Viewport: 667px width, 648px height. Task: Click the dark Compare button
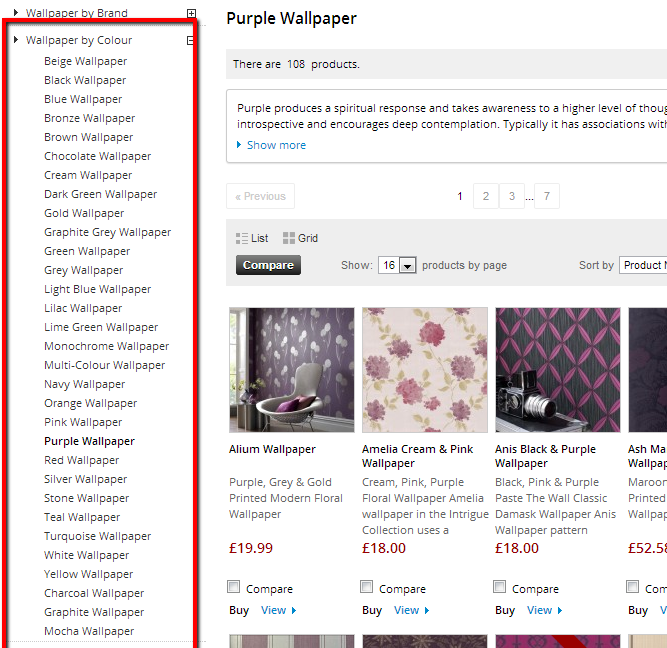point(268,265)
